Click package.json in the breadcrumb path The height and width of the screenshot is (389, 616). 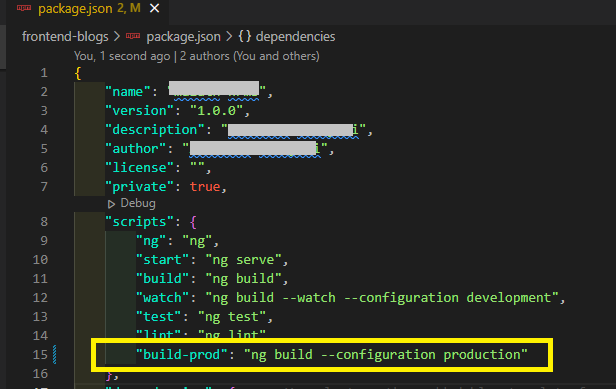[183, 37]
